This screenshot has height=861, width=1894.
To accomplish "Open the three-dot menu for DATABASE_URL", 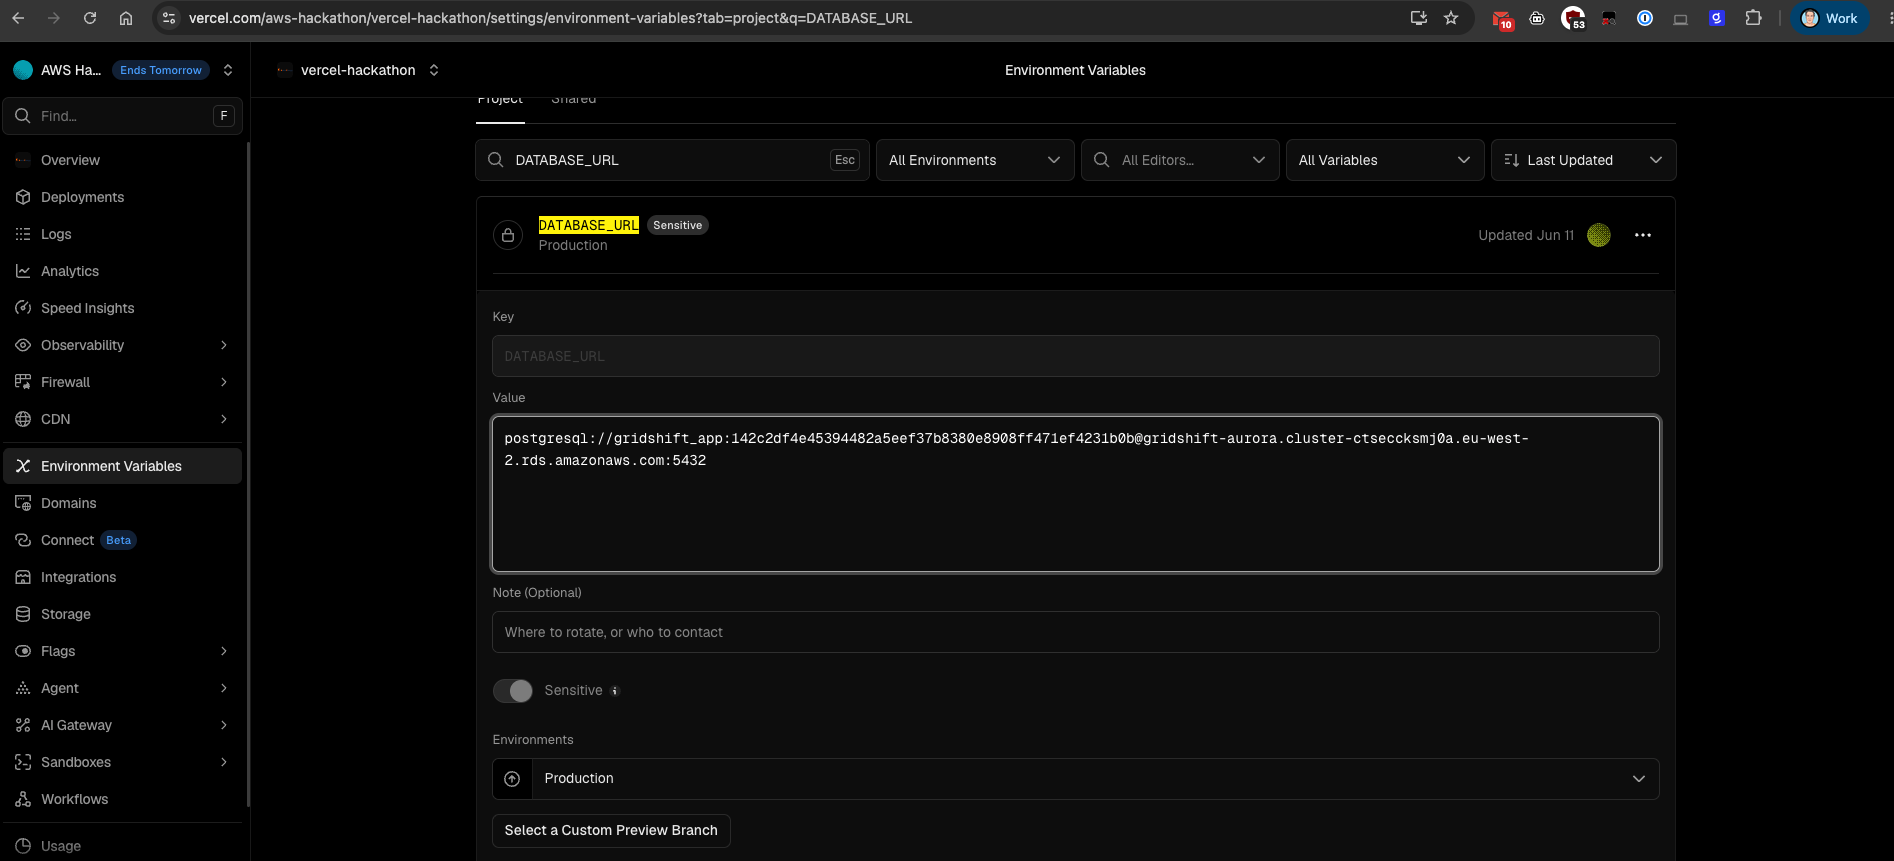I will 1643,235.
